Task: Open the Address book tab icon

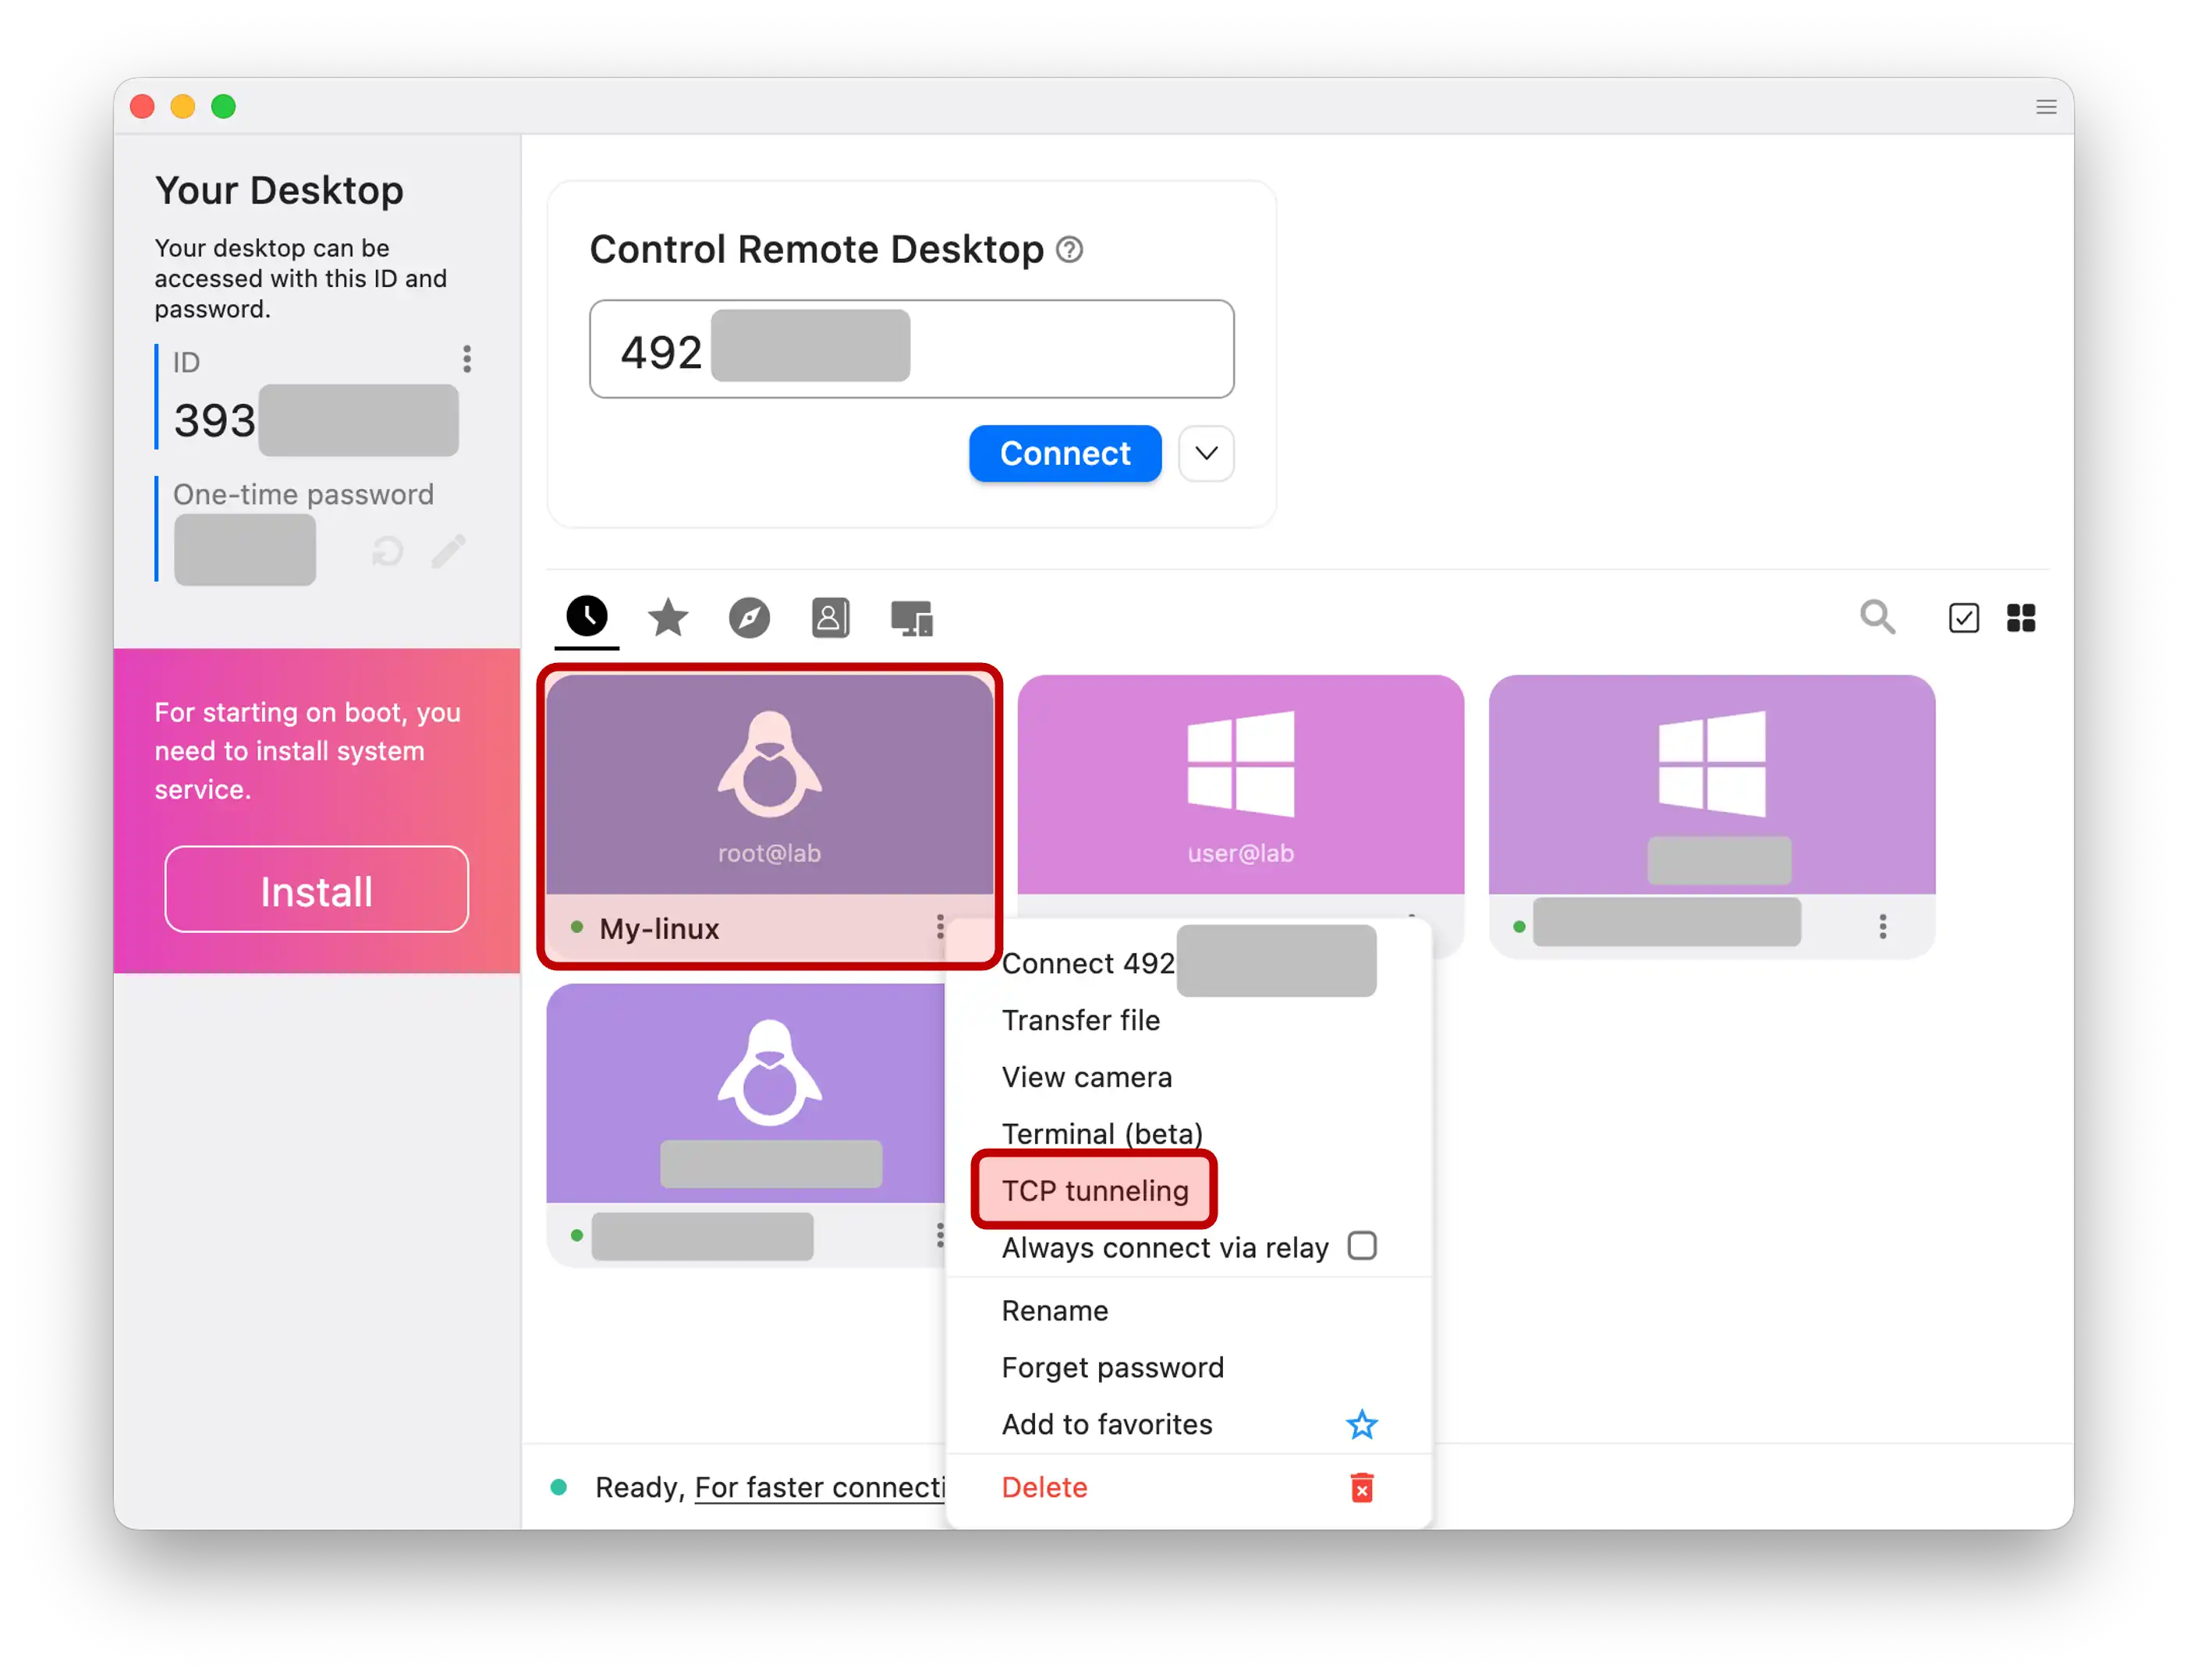Action: pos(830,618)
